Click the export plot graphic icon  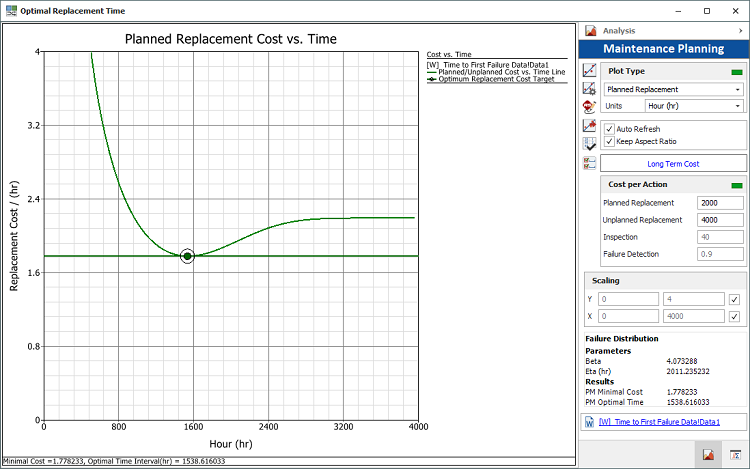click(590, 126)
